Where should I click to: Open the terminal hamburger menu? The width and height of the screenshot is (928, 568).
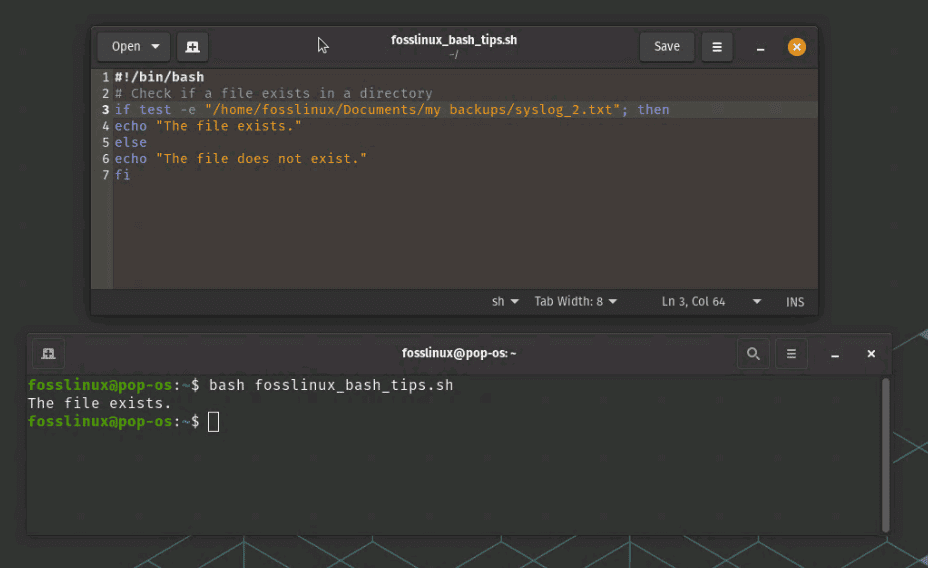click(791, 353)
